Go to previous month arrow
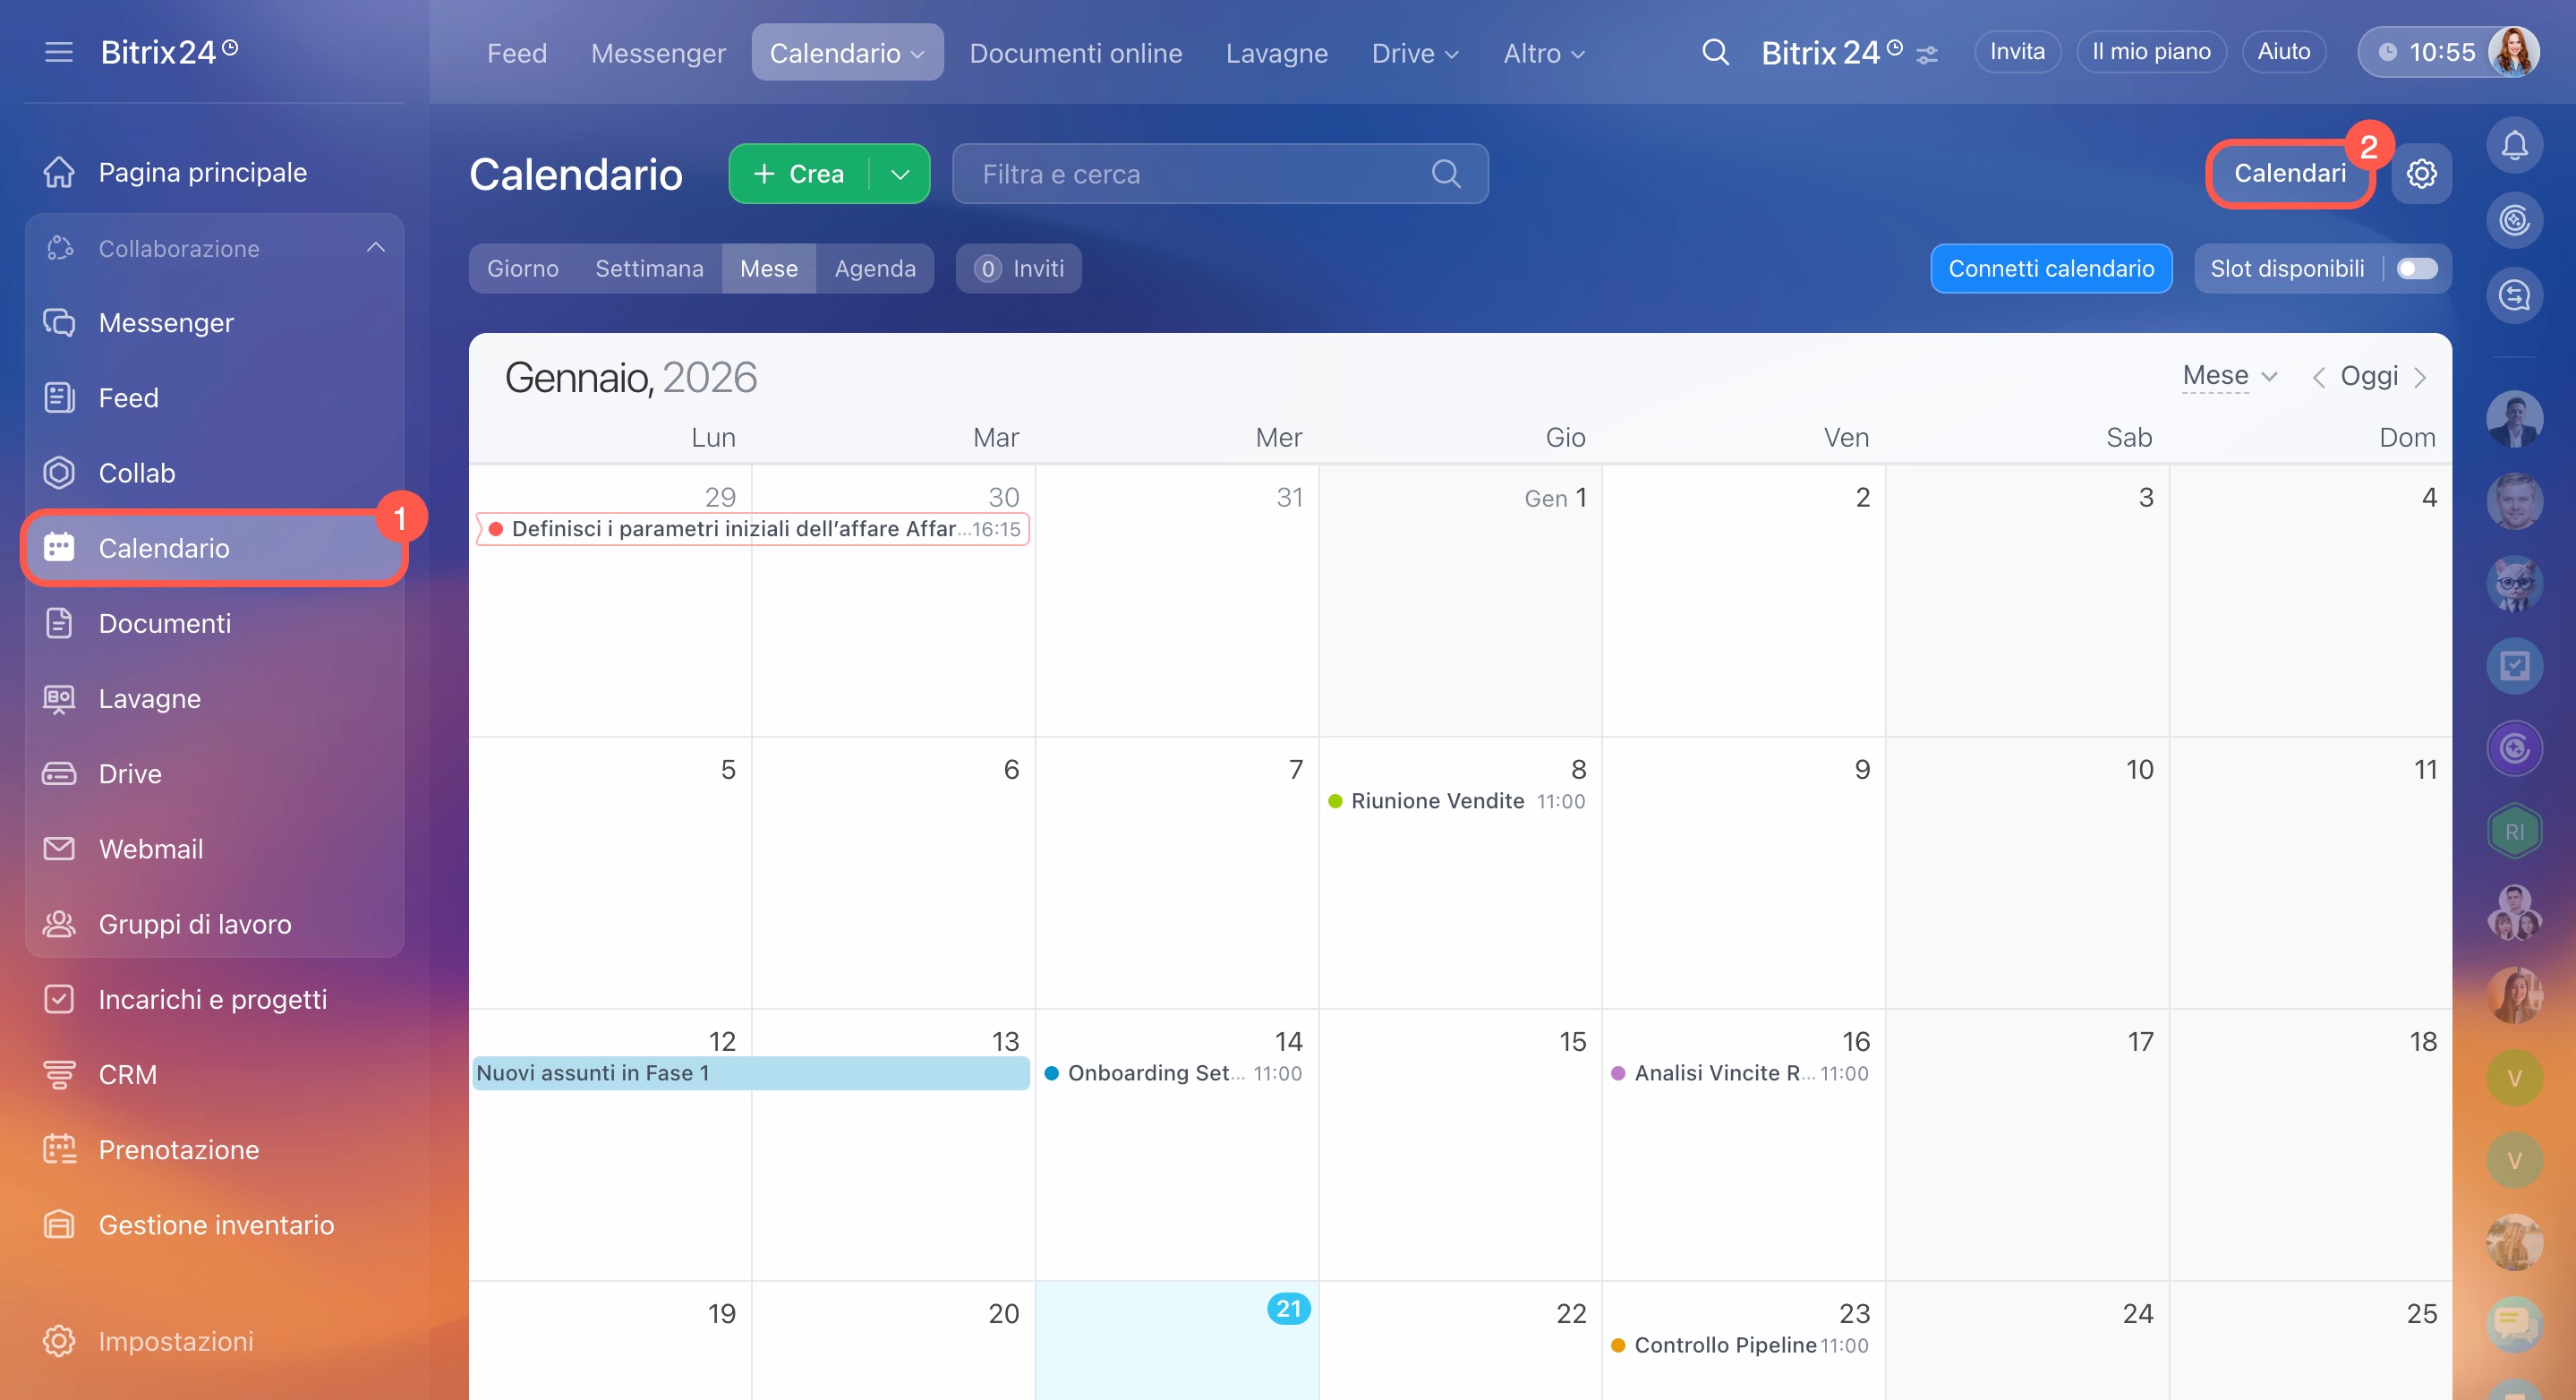The image size is (2576, 1400). (2318, 378)
